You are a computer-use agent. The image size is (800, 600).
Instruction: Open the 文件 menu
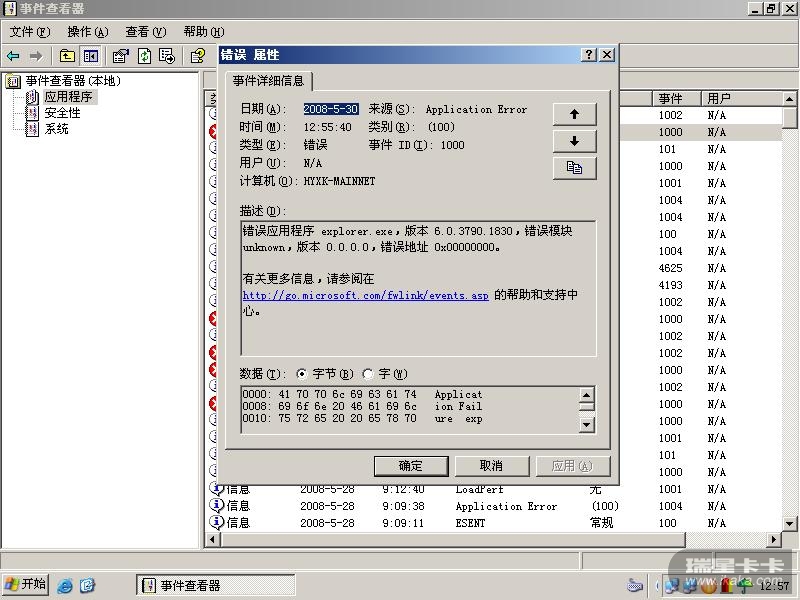pos(30,32)
